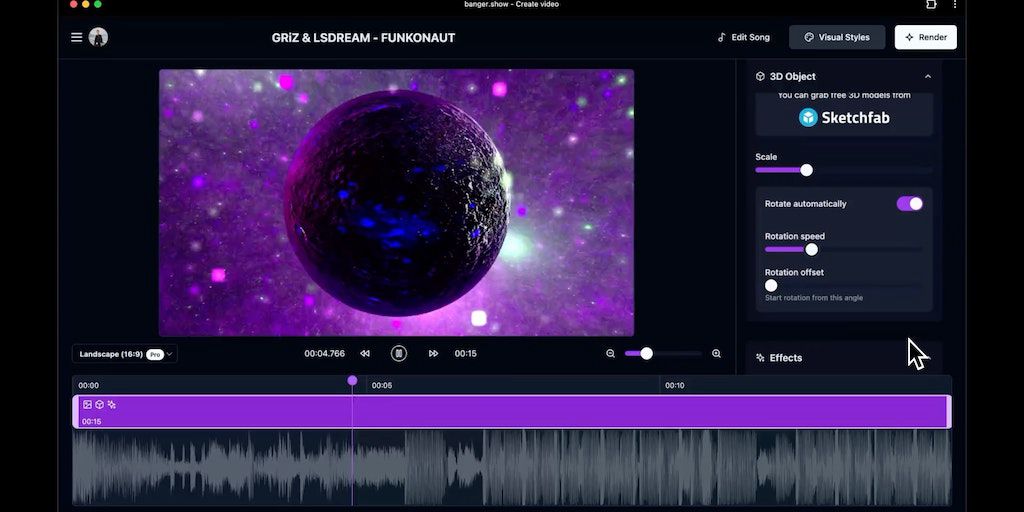
Task: Disable Rotate automatically toggle
Action: pos(909,203)
